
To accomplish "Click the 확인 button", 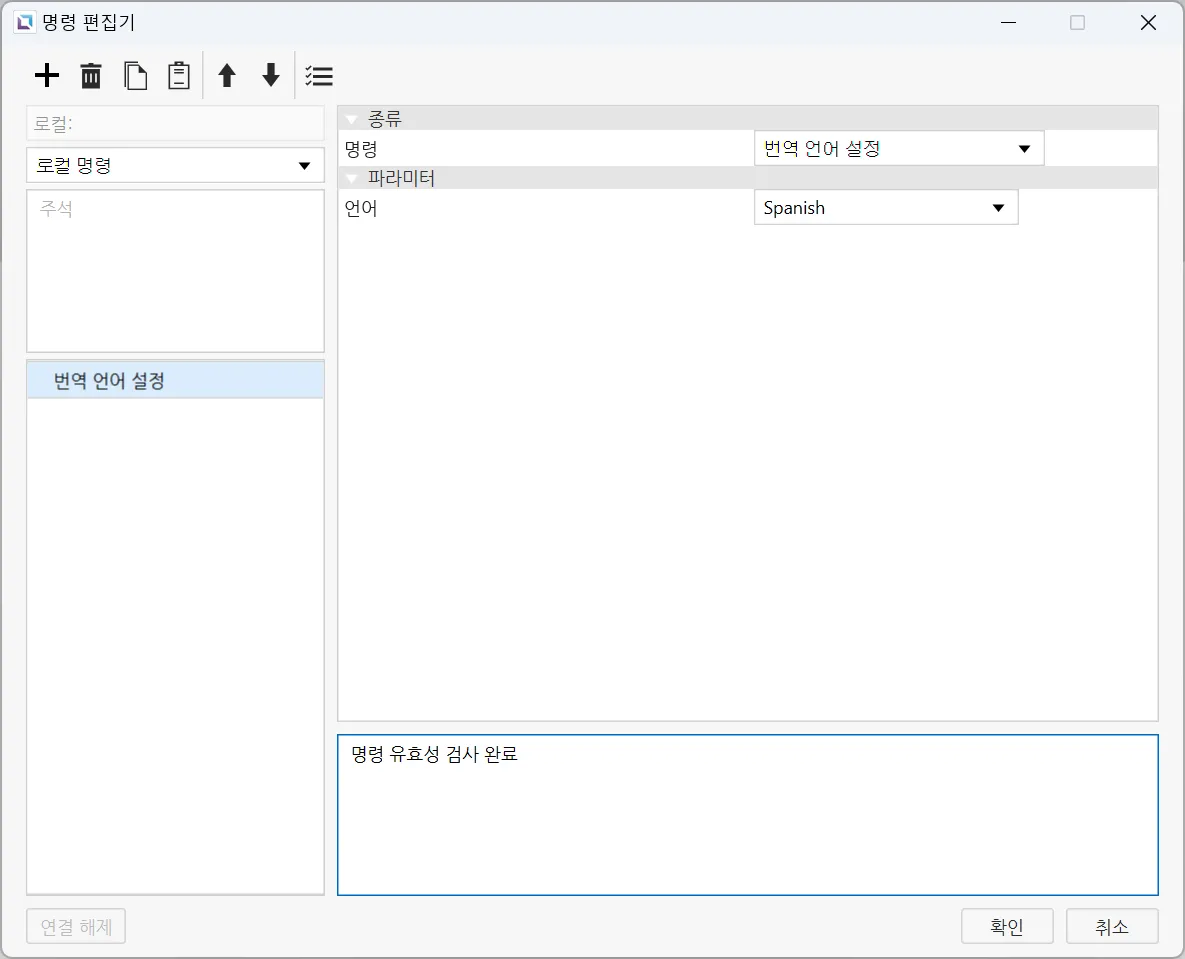I will pos(1007,927).
